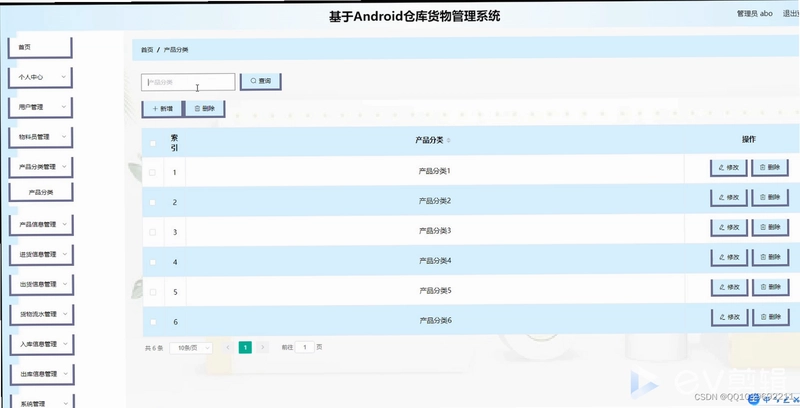The height and width of the screenshot is (408, 800).
Task: Sort by the 产品分类 column arrows
Action: pos(448,140)
